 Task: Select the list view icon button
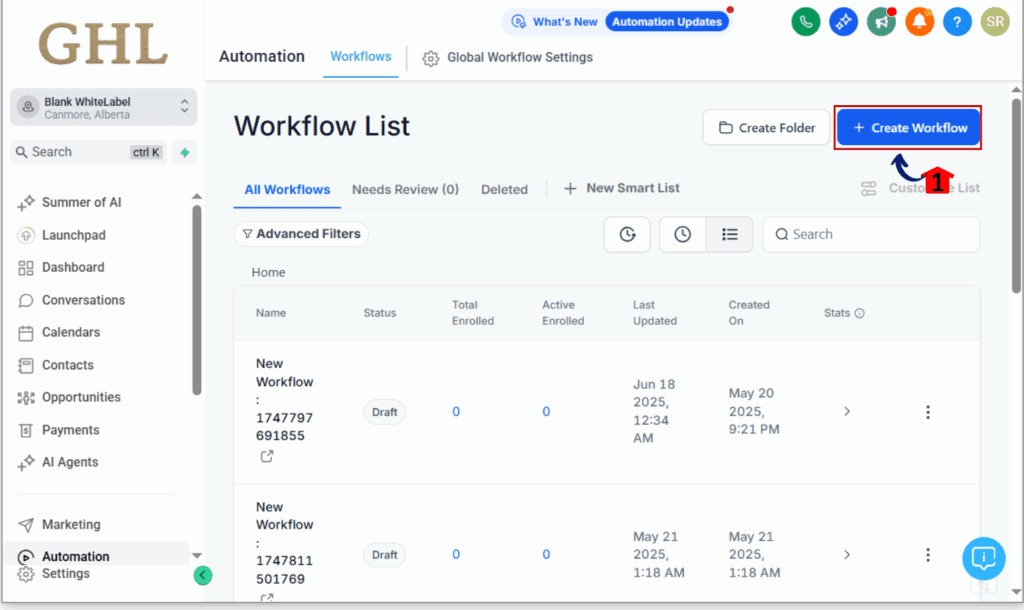[x=729, y=234]
